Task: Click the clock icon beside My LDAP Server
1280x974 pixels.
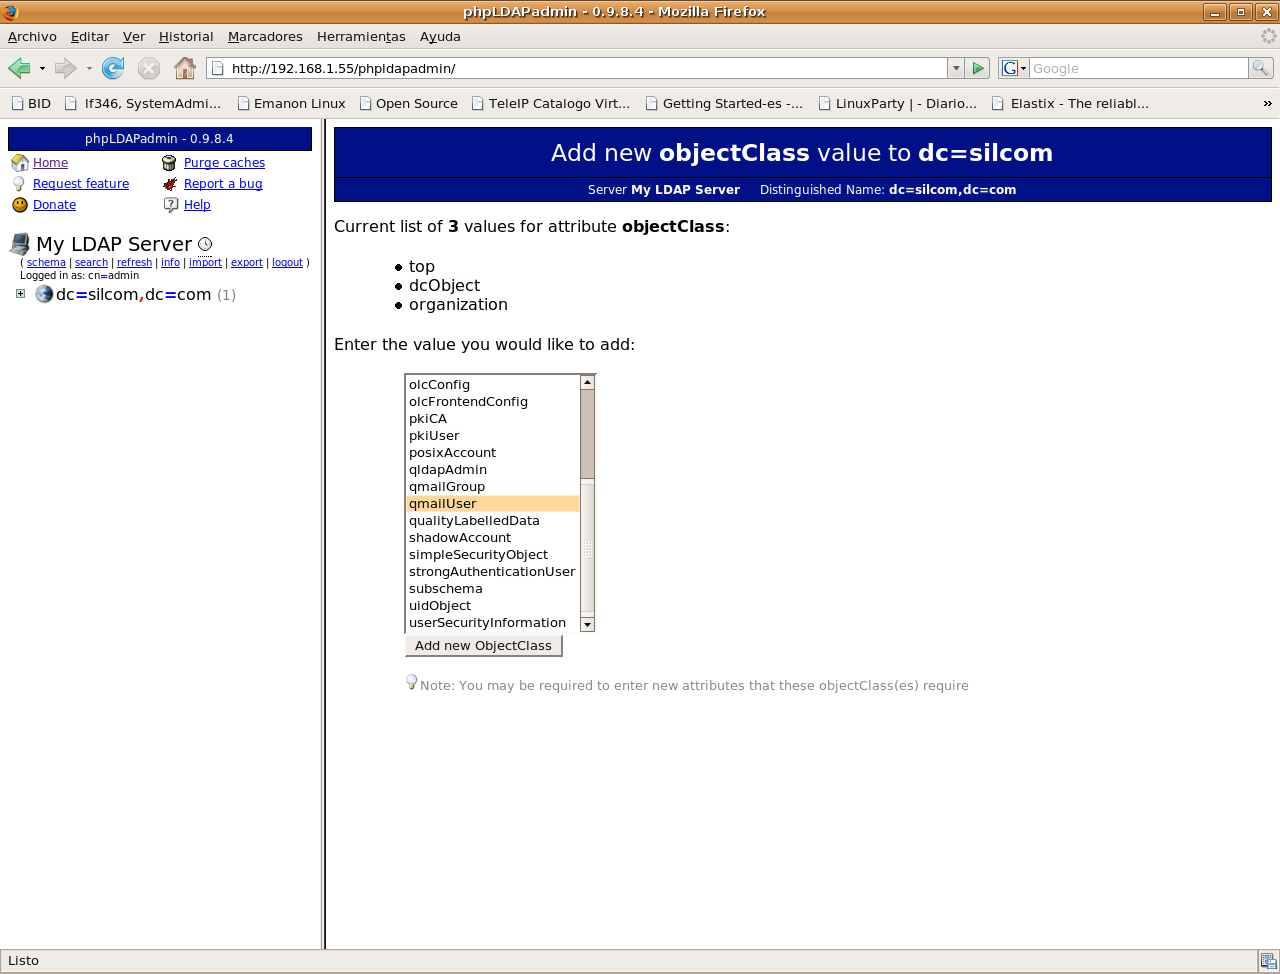Action: tap(205, 244)
